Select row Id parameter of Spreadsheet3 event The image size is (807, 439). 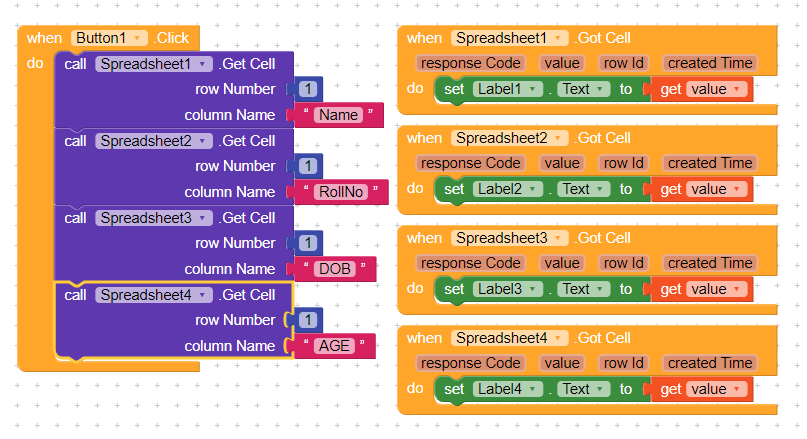[623, 262]
